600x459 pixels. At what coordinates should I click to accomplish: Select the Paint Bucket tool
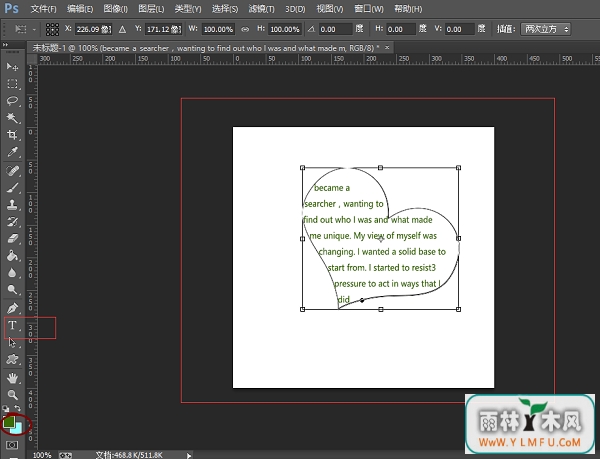(x=12, y=256)
